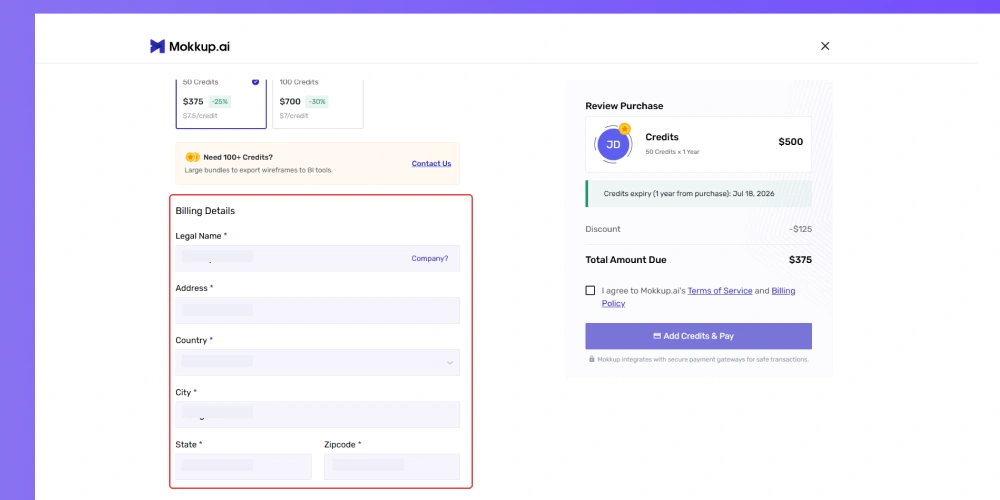Screen dimensions: 1000x500
Task: Click the Company? link in Legal Name
Action: (x=429, y=258)
